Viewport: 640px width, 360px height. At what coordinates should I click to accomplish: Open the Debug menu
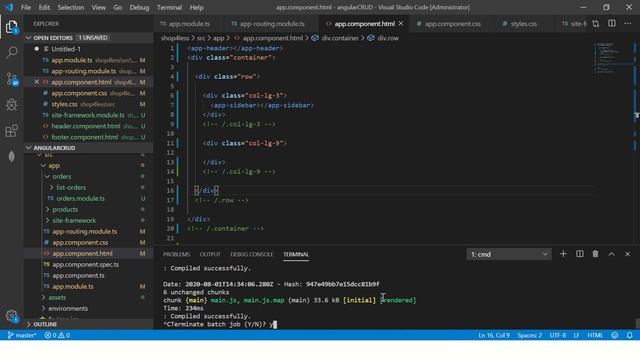click(x=139, y=7)
